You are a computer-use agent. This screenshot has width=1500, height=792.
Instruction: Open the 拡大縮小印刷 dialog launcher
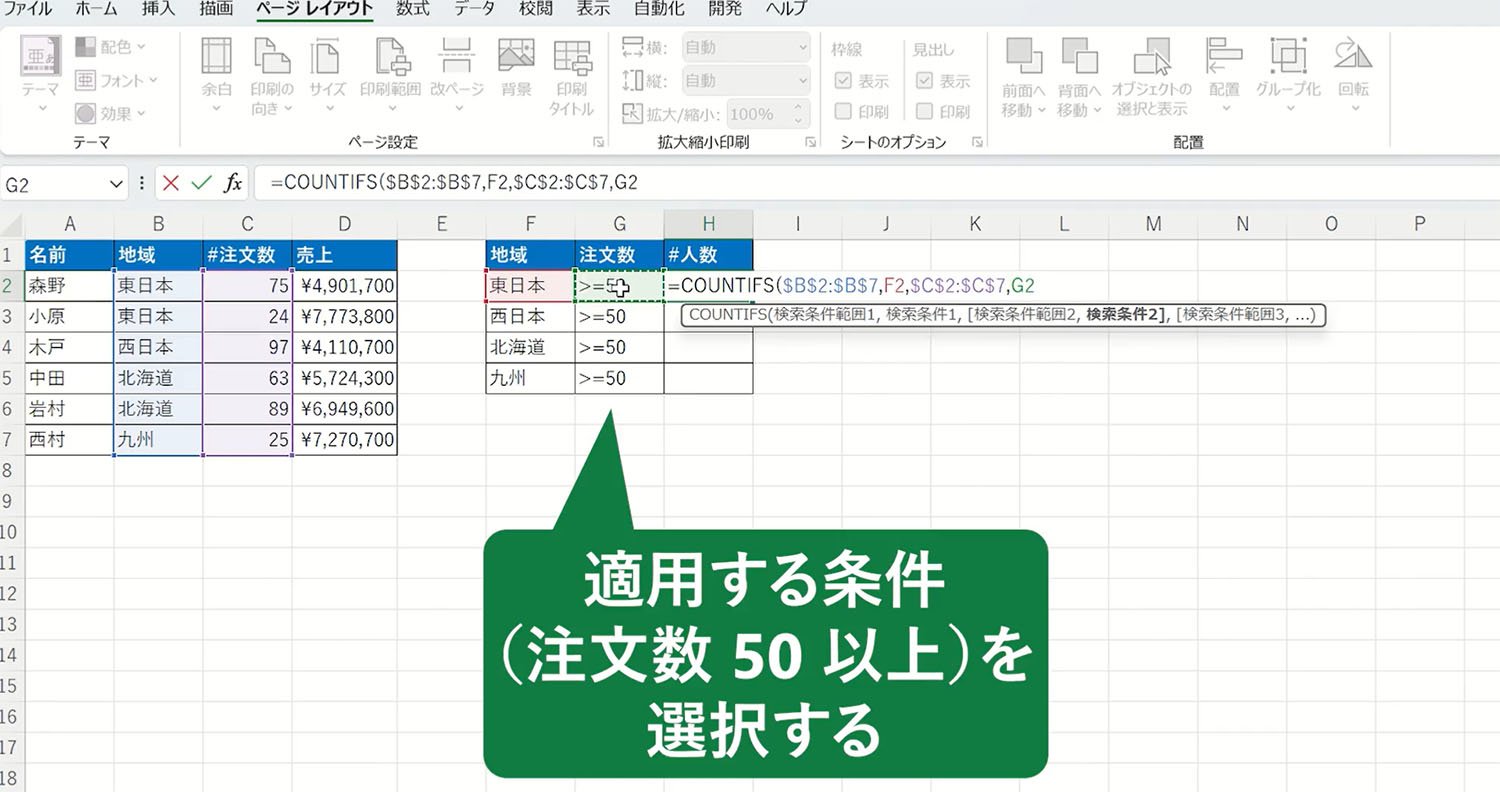(811, 143)
